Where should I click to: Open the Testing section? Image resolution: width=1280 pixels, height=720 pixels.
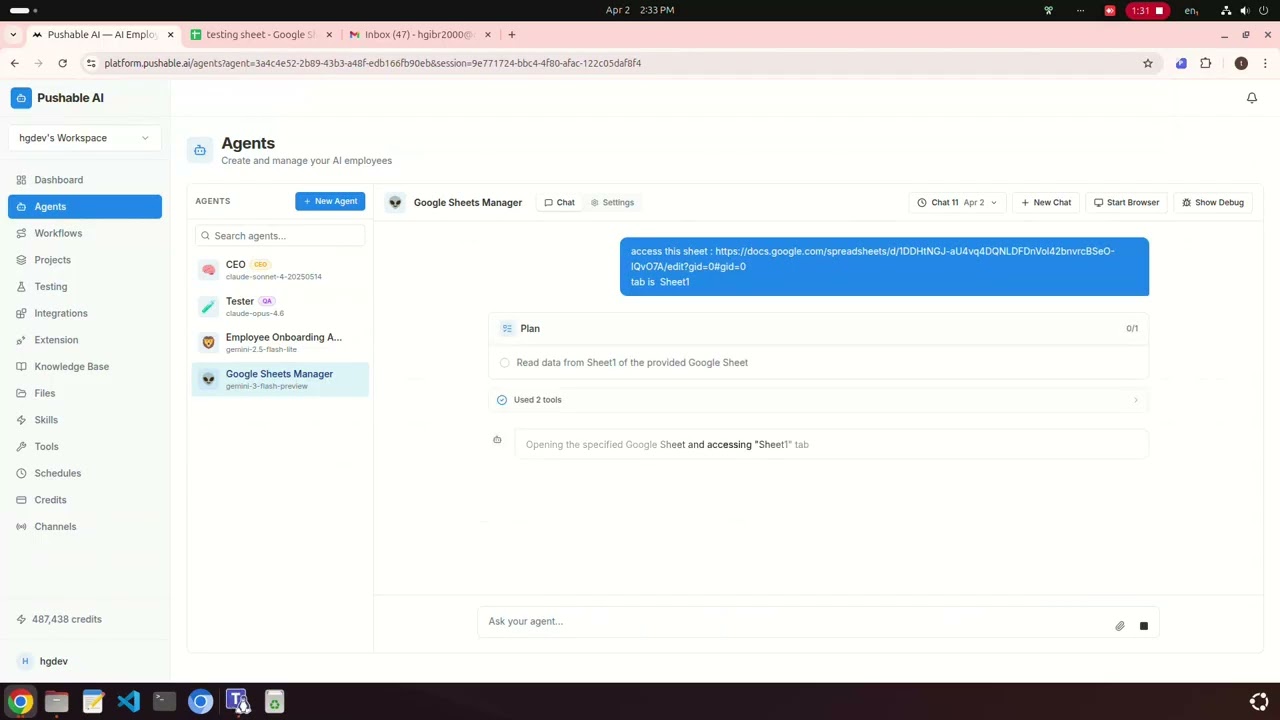point(84,287)
